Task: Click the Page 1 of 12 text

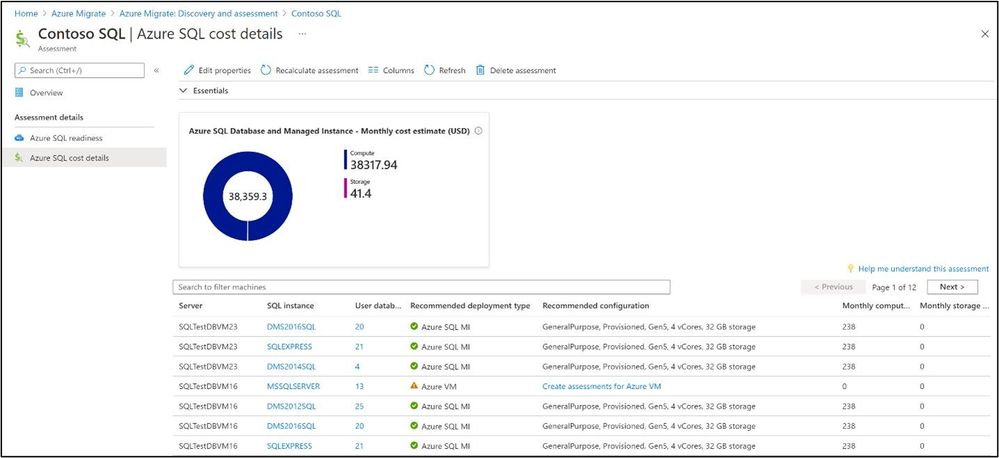Action: pos(894,287)
